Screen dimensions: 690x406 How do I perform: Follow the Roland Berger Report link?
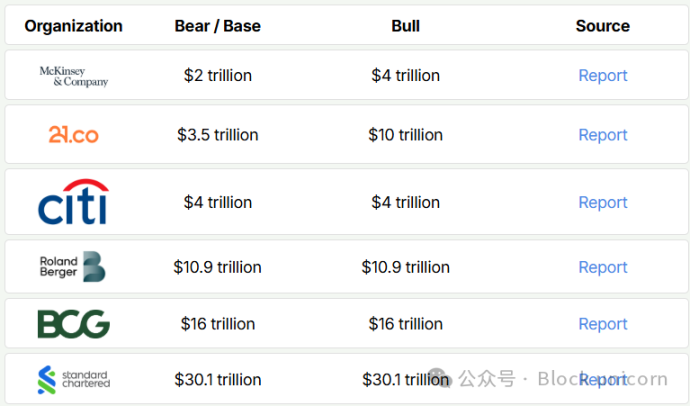(602, 267)
